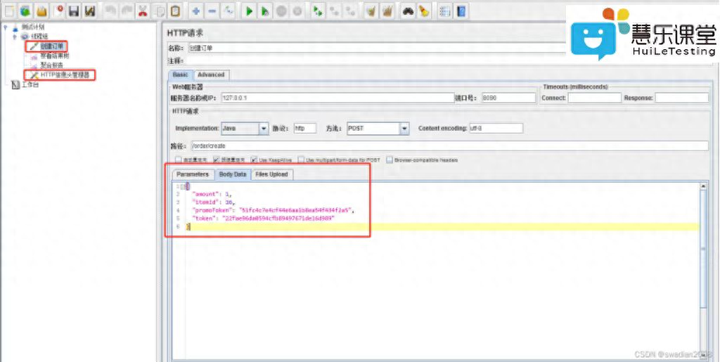The height and width of the screenshot is (362, 720).
Task: Select the 创建订单 sampler in tree
Action: click(x=53, y=46)
